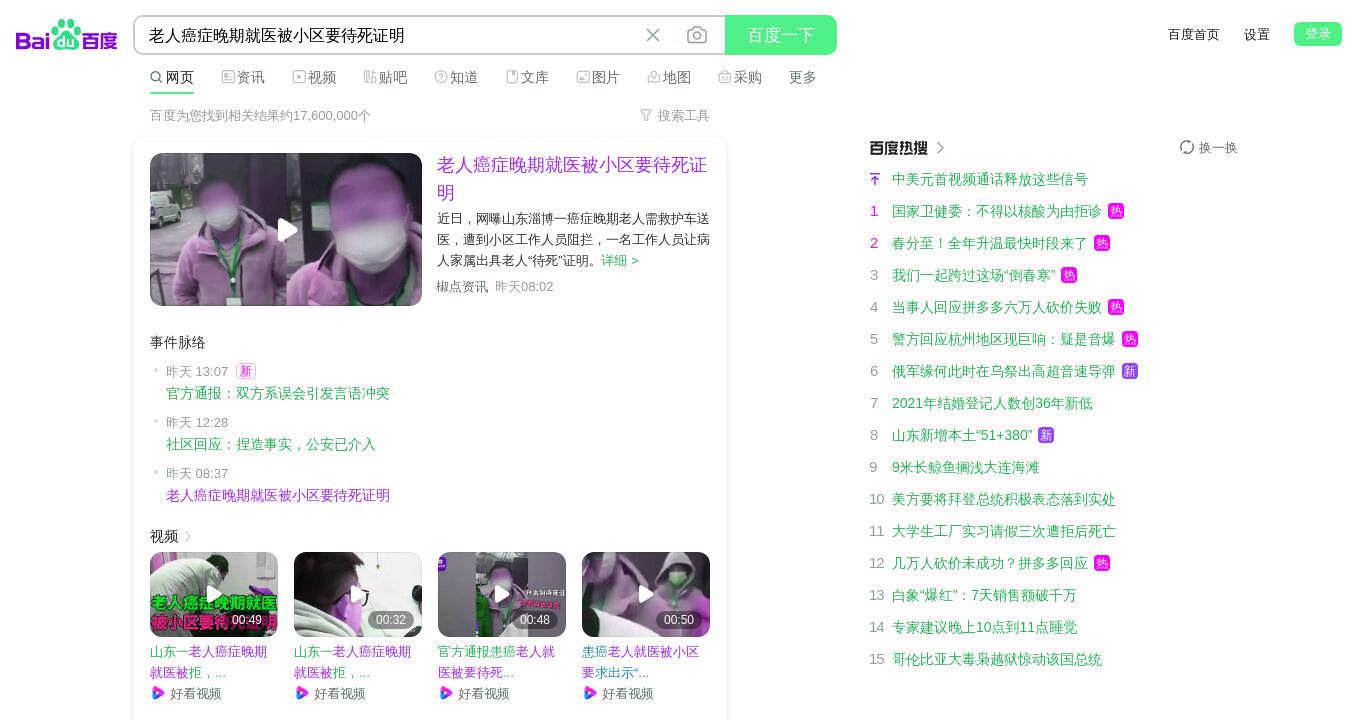1366x720 pixels.
Task: Open the 贴吧 tab
Action: pos(385,77)
